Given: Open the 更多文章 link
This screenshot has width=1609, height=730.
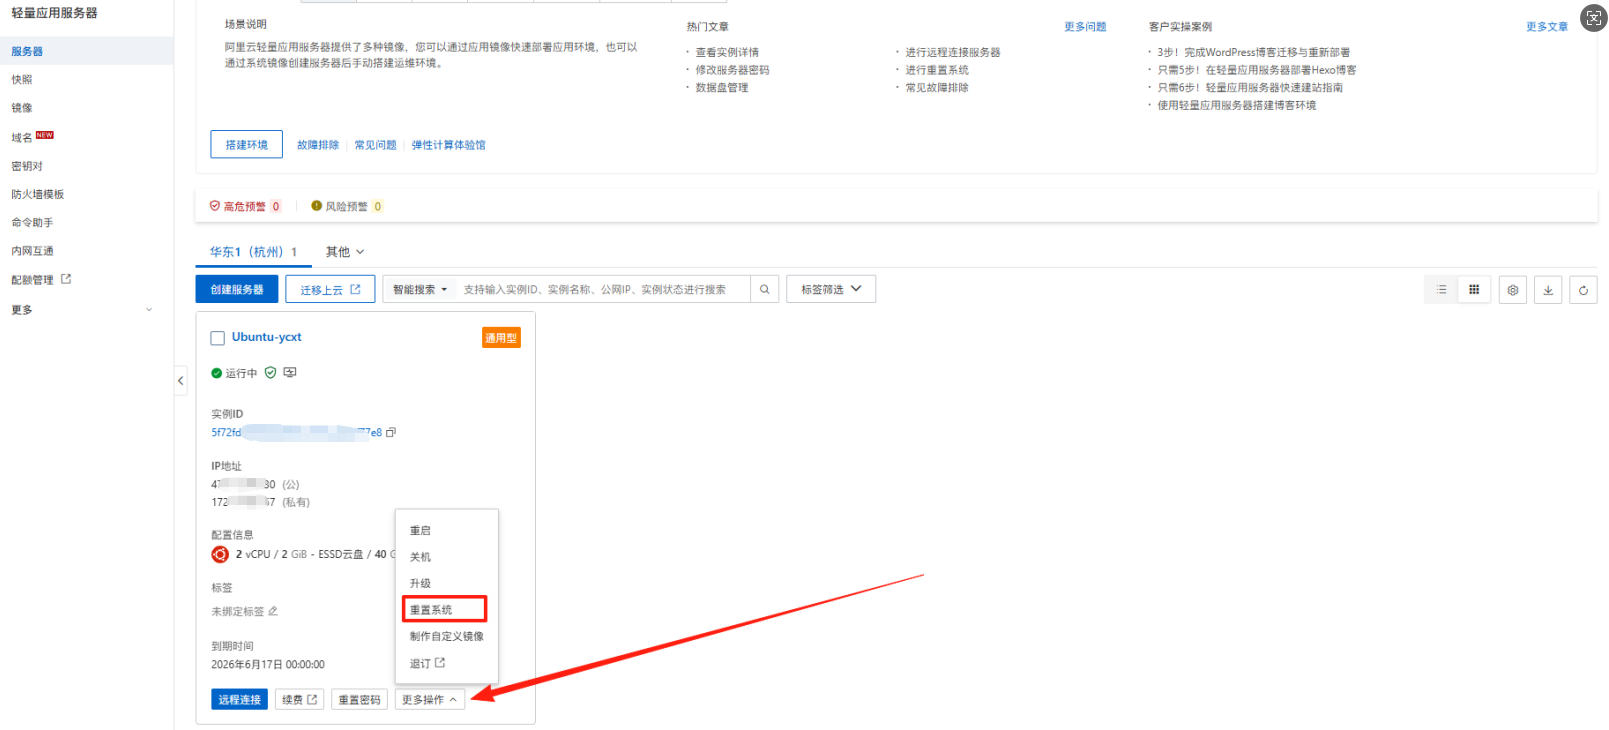Looking at the screenshot, I should tap(1547, 27).
